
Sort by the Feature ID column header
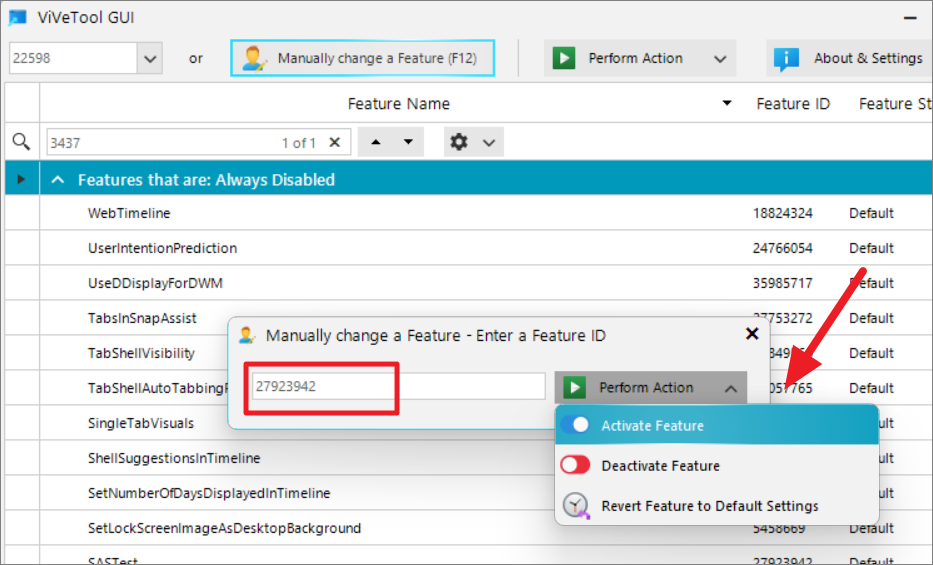[793, 103]
